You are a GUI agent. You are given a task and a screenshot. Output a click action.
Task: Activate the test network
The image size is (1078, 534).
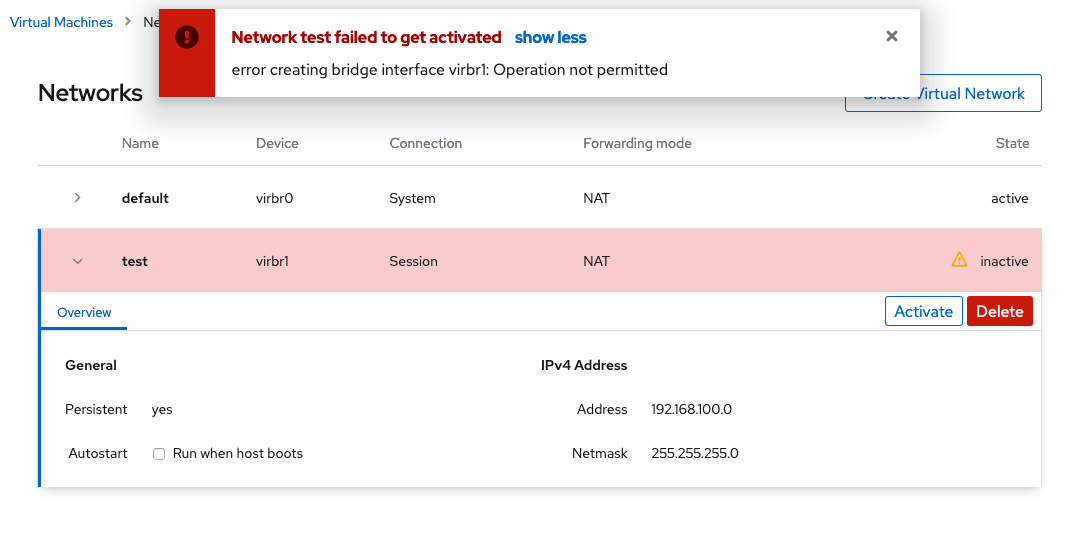(923, 311)
